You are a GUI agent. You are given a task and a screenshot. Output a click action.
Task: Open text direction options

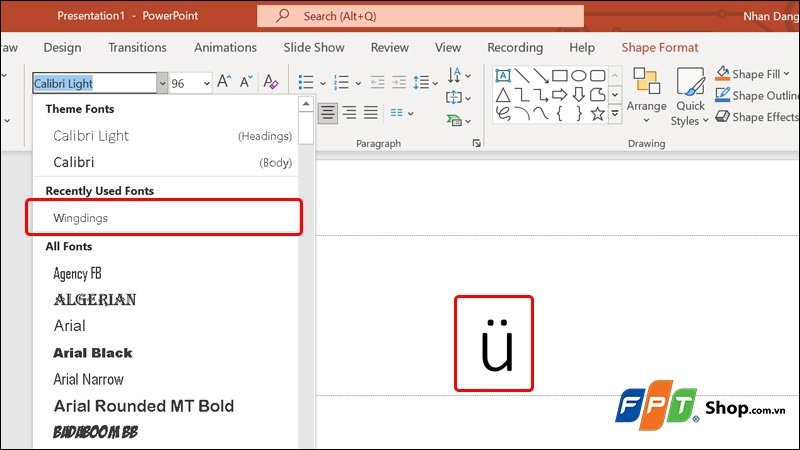pyautogui.click(x=459, y=76)
